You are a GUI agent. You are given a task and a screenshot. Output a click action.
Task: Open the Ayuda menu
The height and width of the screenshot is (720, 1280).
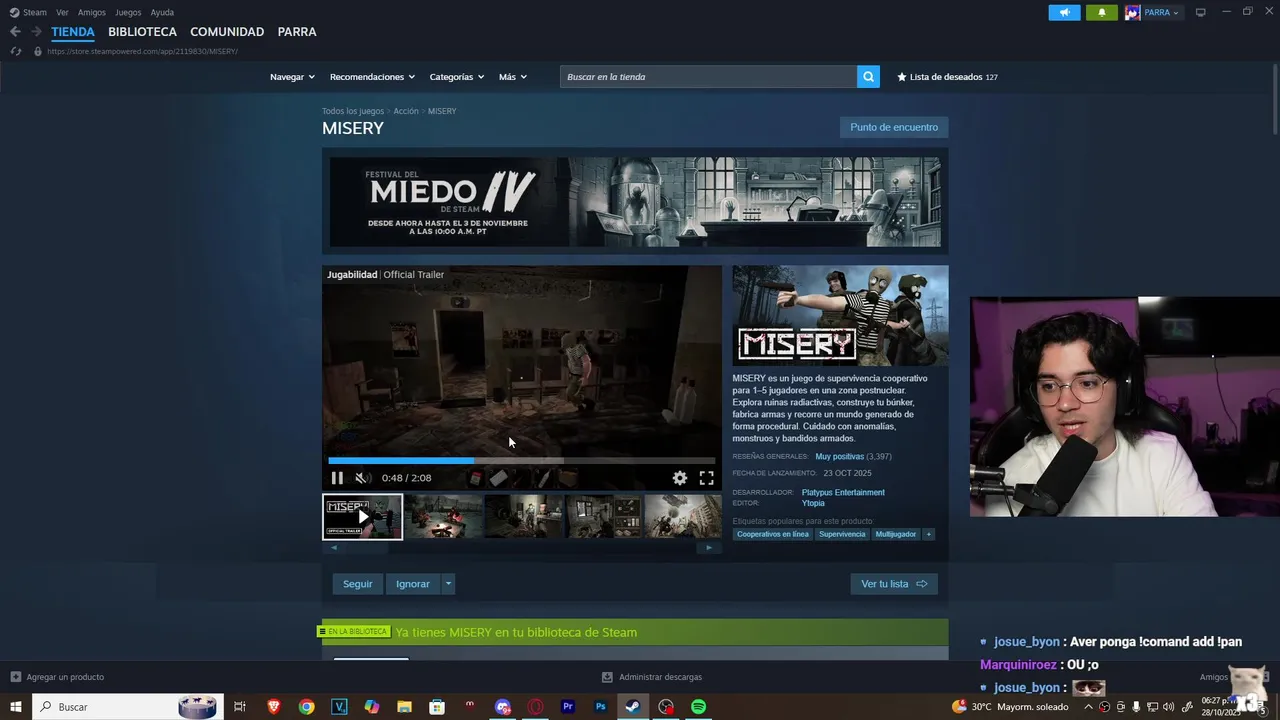[x=162, y=12]
